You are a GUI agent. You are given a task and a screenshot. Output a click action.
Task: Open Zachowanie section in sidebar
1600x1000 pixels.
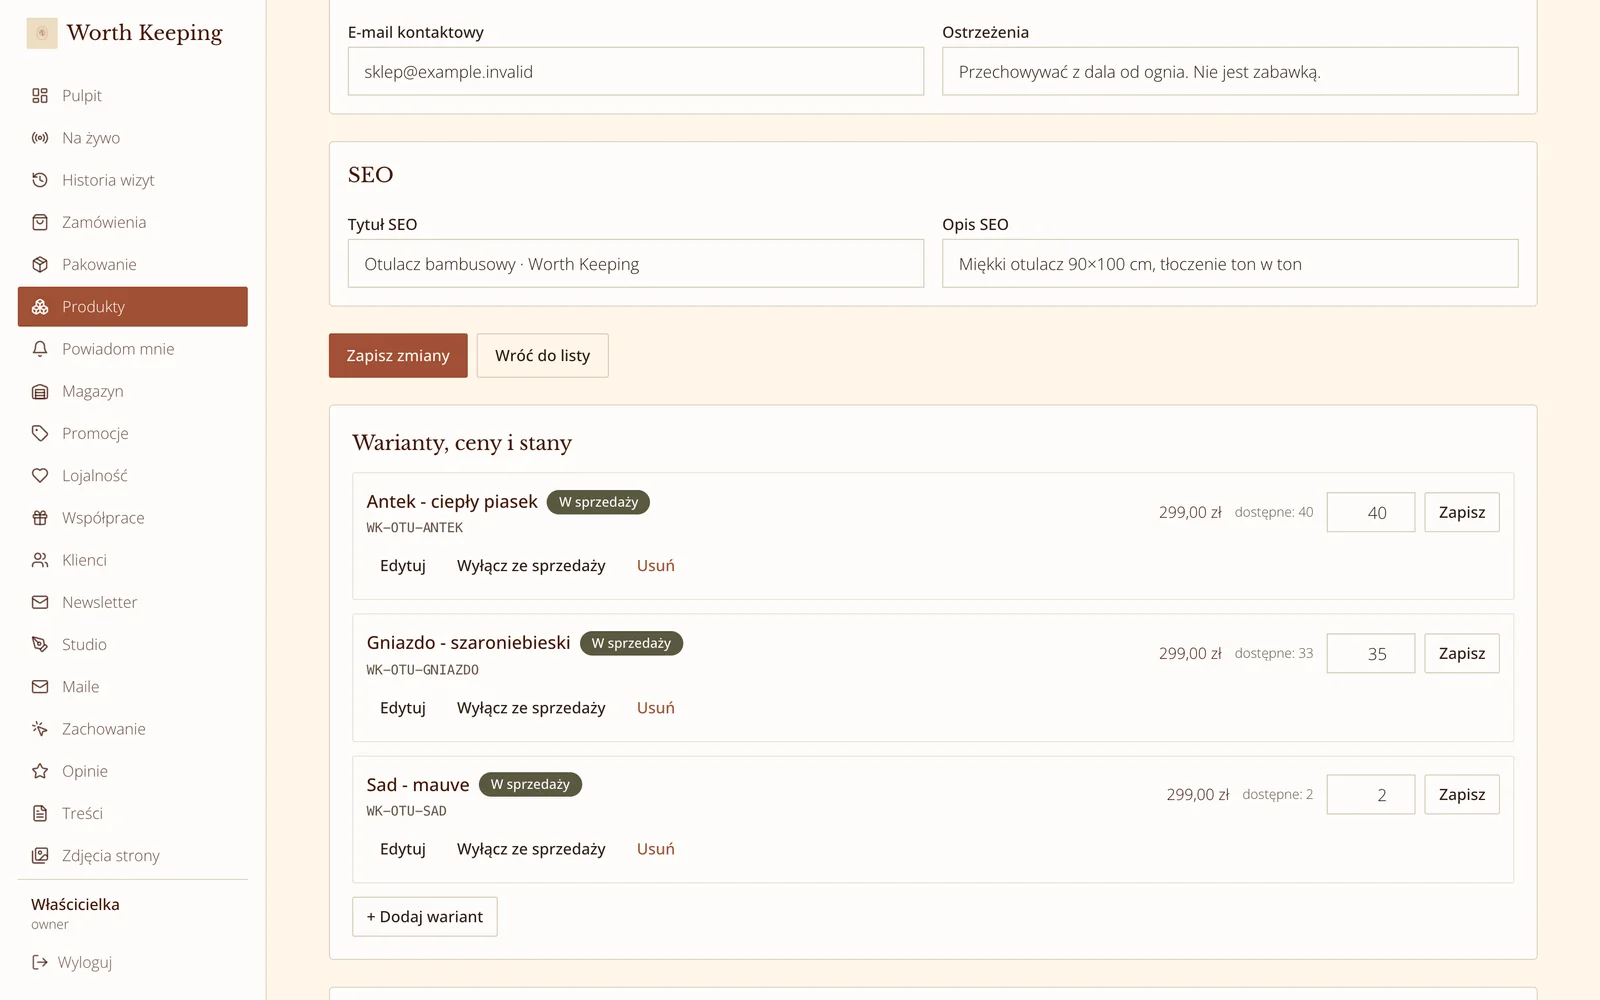point(133,729)
